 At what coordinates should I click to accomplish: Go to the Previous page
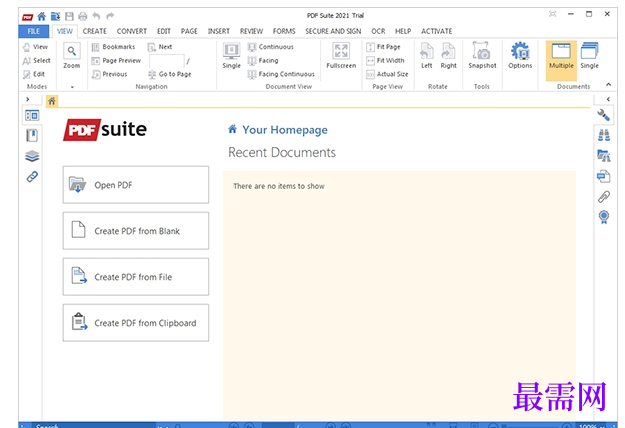(x=110, y=74)
